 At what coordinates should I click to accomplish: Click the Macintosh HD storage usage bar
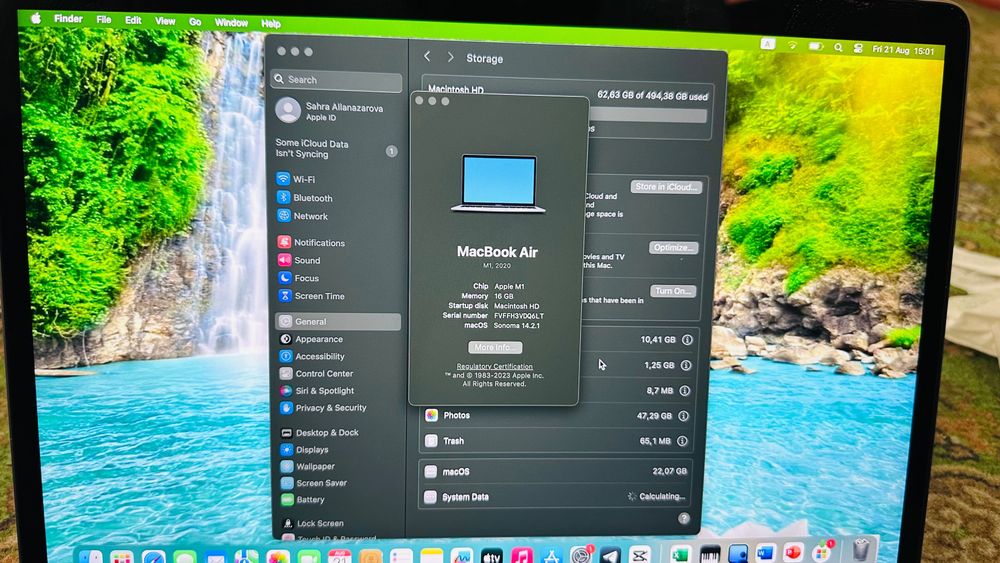647,115
